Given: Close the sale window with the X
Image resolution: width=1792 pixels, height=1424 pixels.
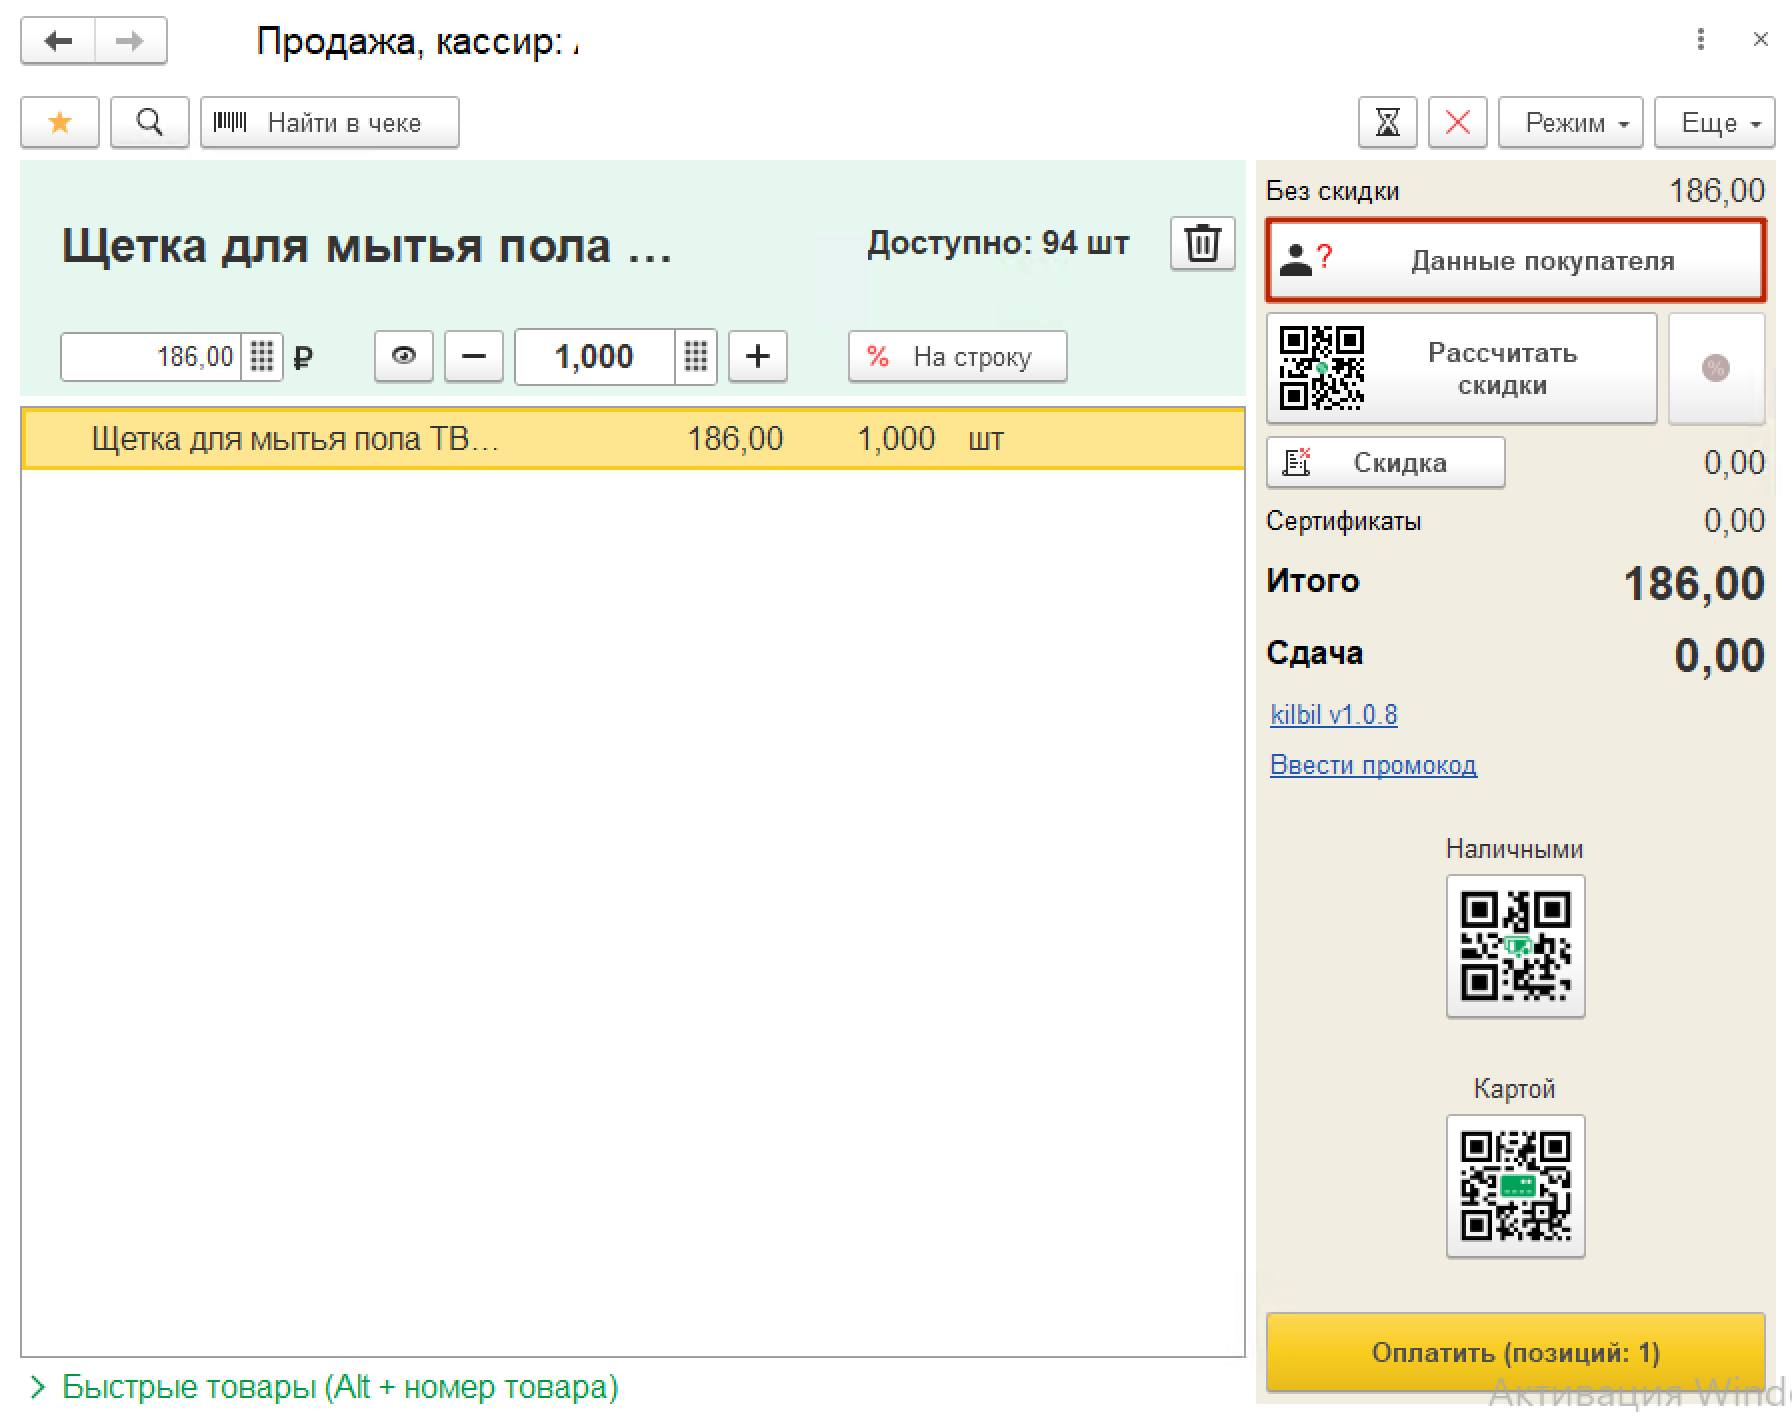Looking at the screenshot, I should pos(1761,40).
